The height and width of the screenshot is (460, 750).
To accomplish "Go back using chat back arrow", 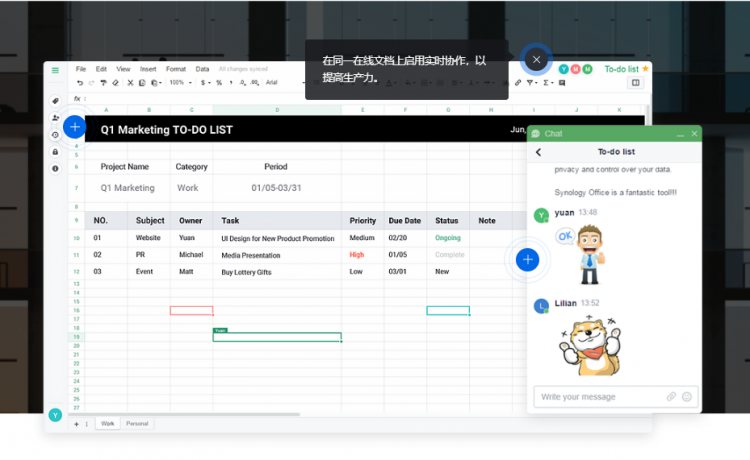I will (538, 152).
